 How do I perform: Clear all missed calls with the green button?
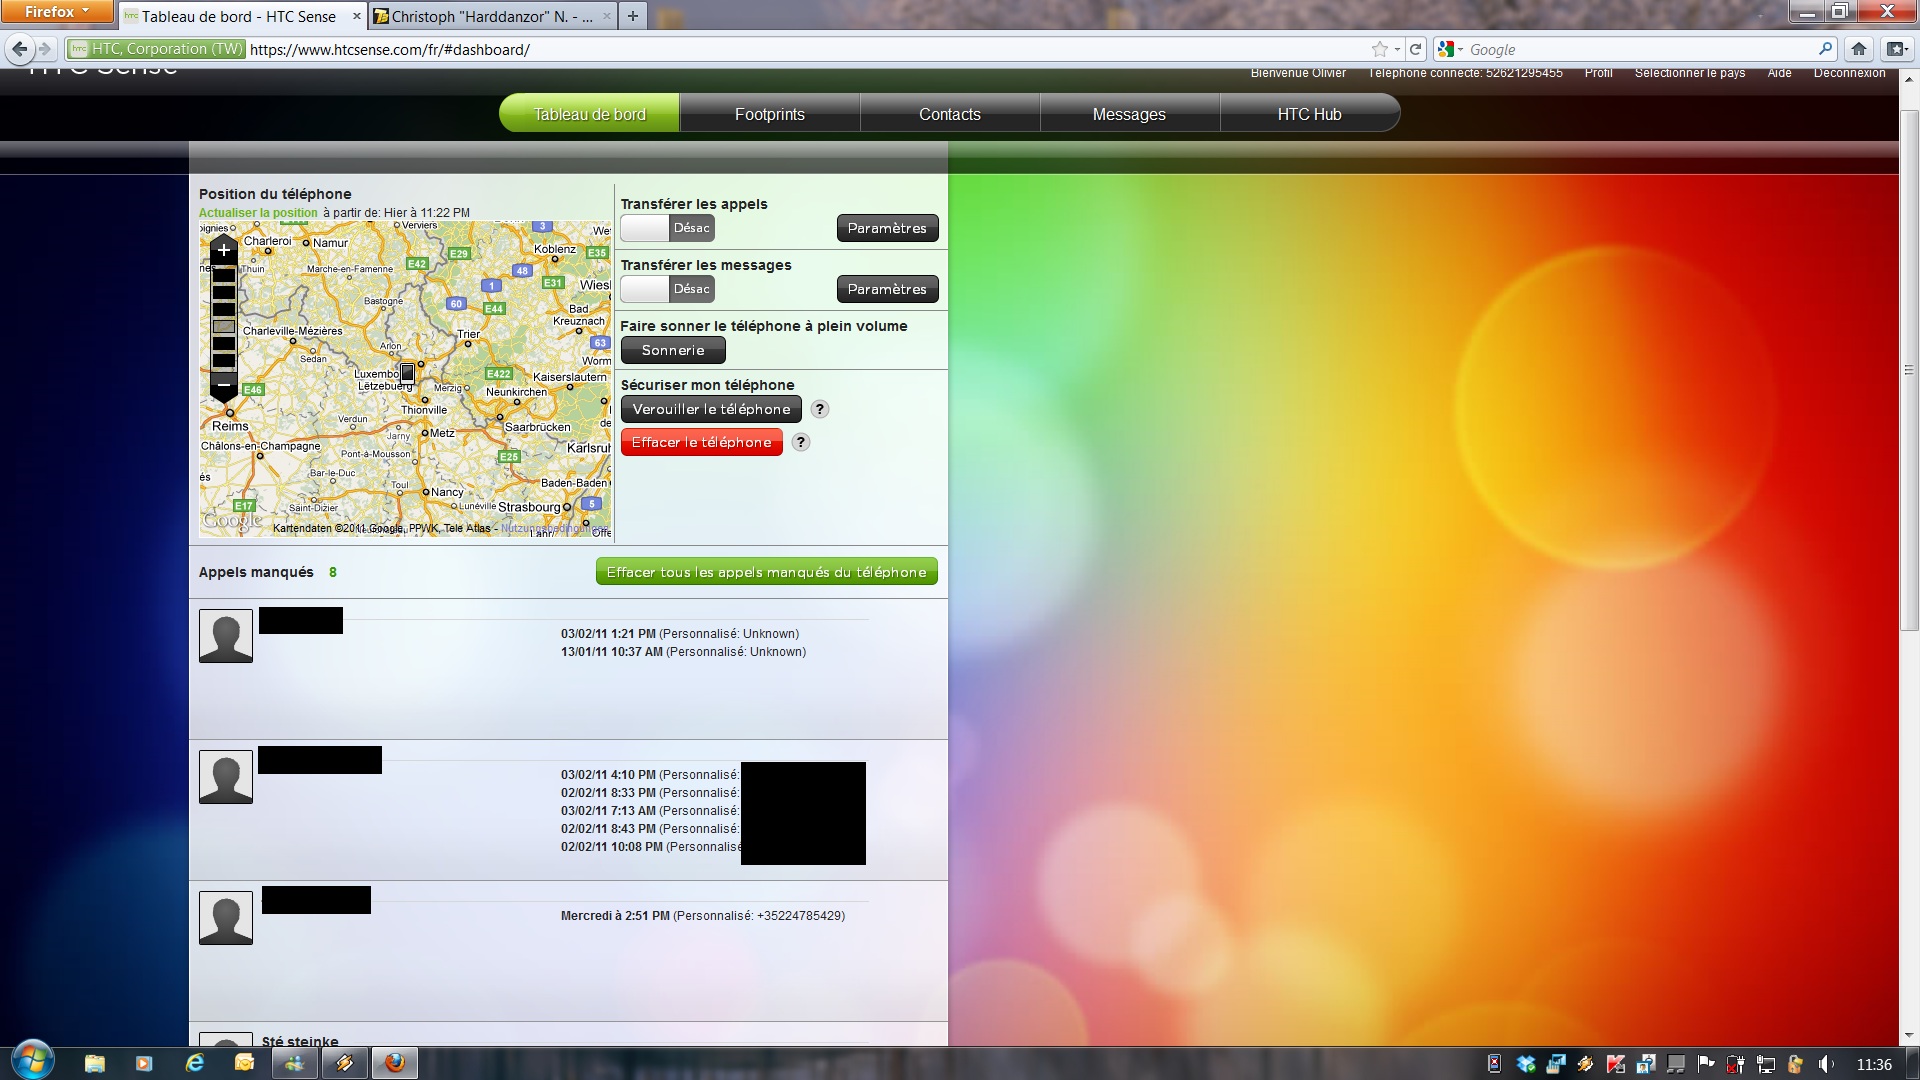766,572
